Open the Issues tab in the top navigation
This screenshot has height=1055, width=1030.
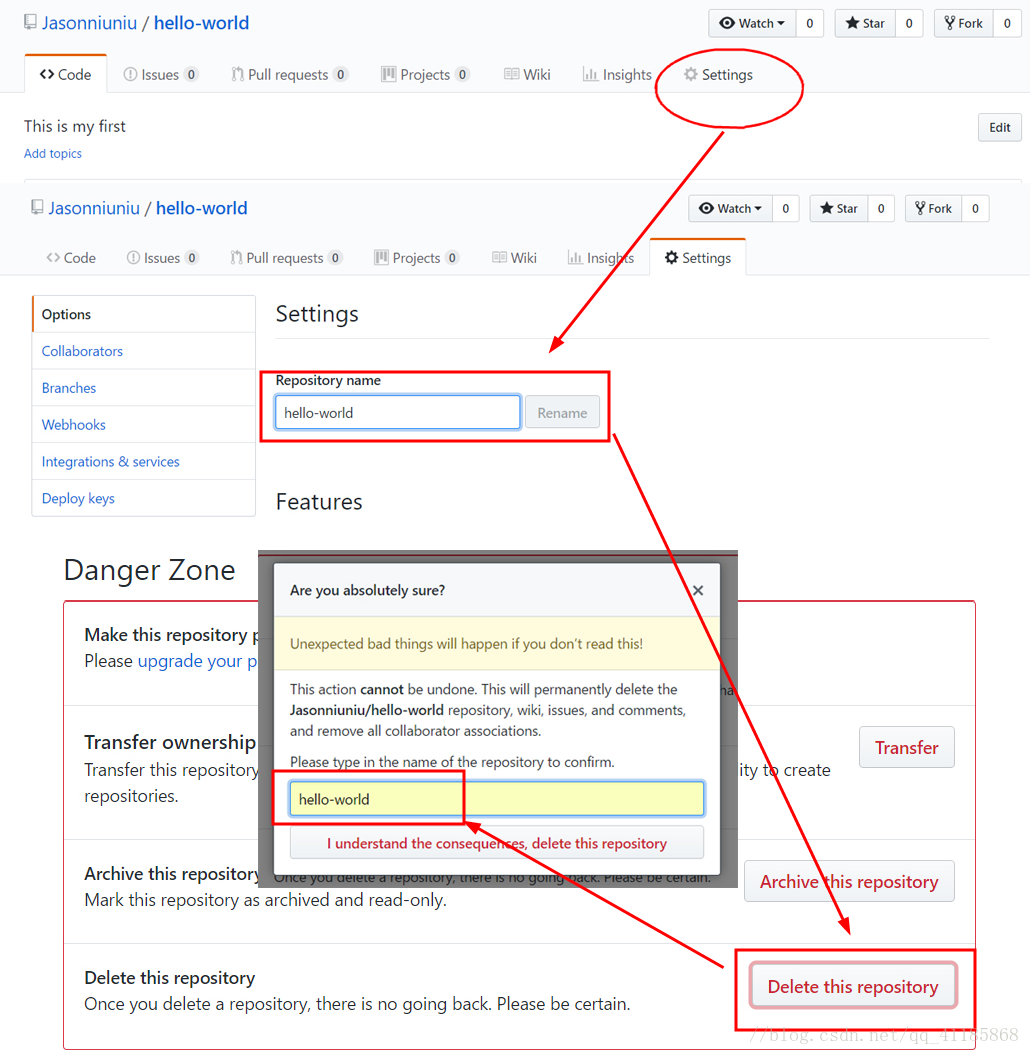click(160, 75)
